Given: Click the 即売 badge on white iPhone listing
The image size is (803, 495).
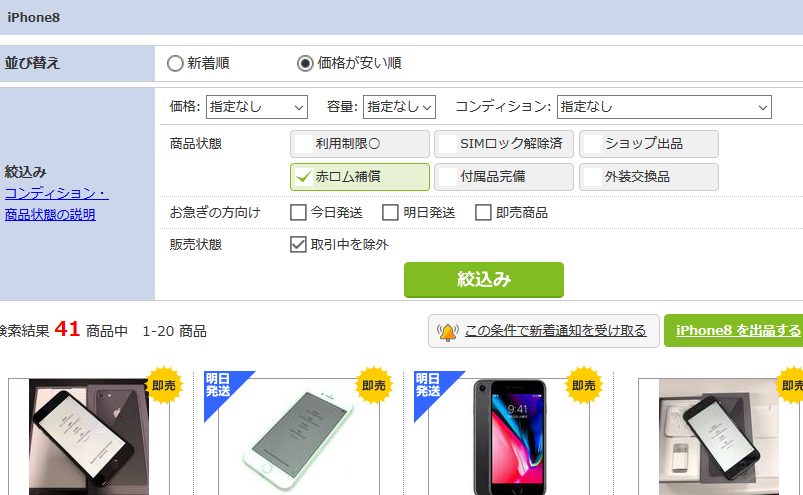Looking at the screenshot, I should pos(374,385).
